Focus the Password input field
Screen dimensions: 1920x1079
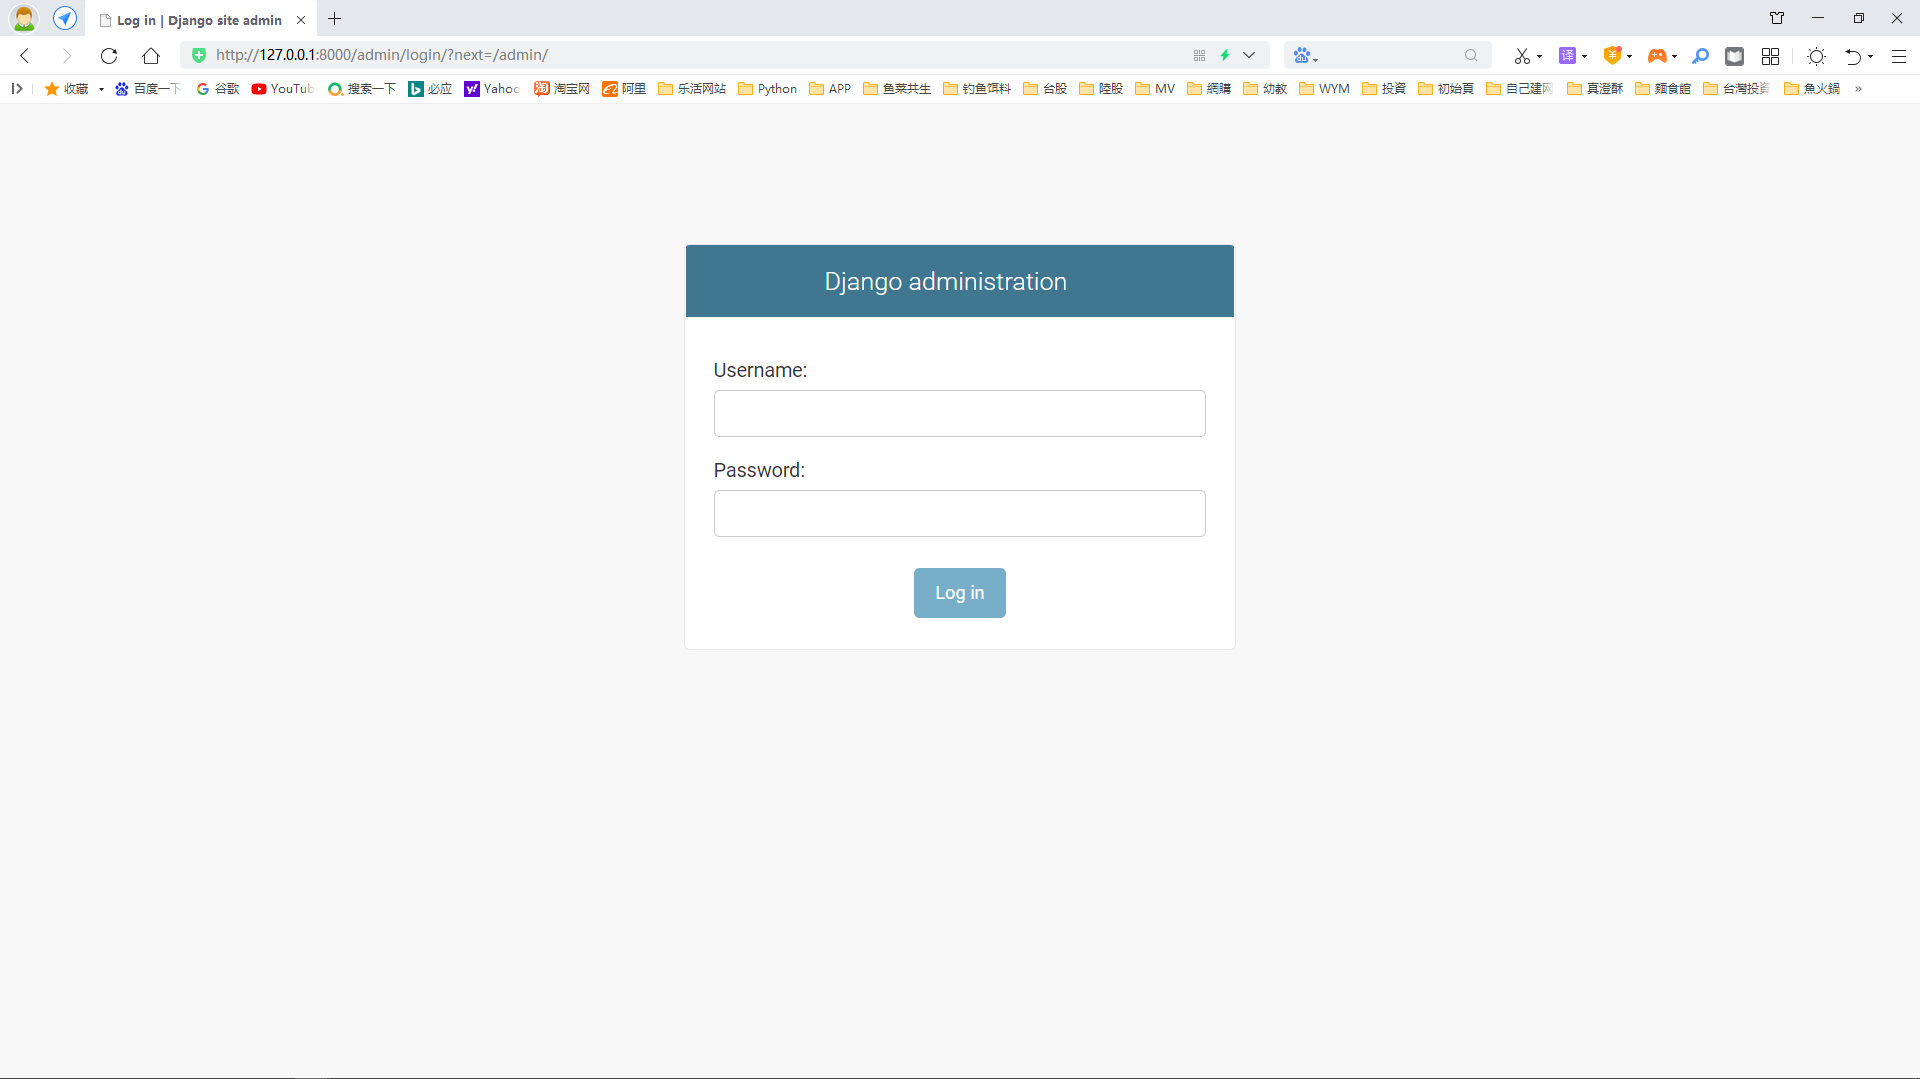(959, 513)
